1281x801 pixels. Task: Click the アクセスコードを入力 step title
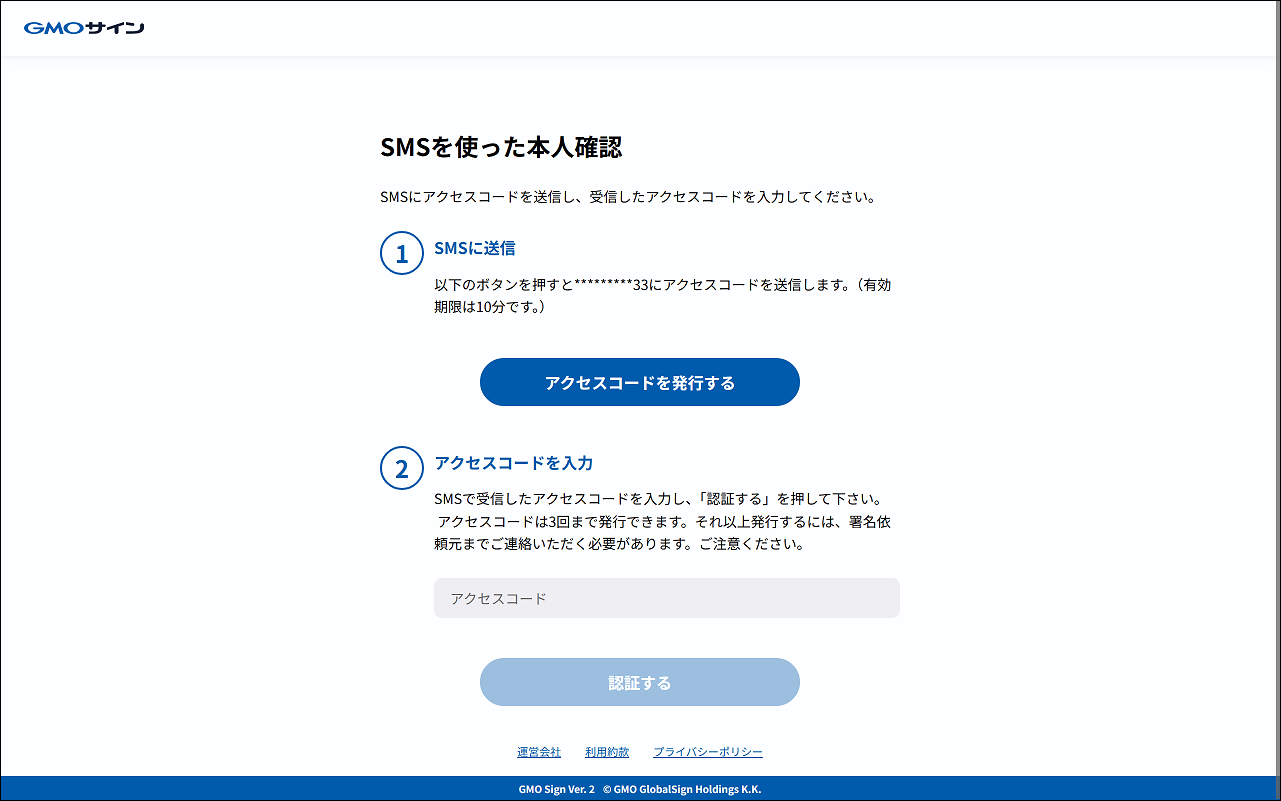click(513, 463)
